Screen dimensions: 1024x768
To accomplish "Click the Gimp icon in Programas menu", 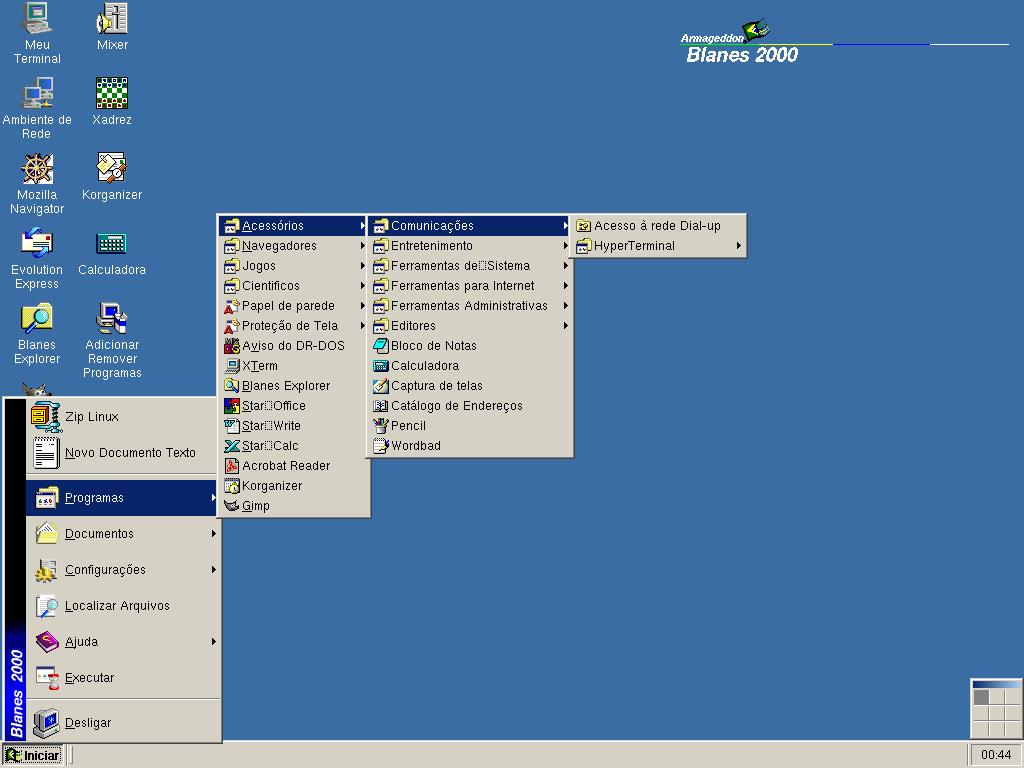I will 232,506.
